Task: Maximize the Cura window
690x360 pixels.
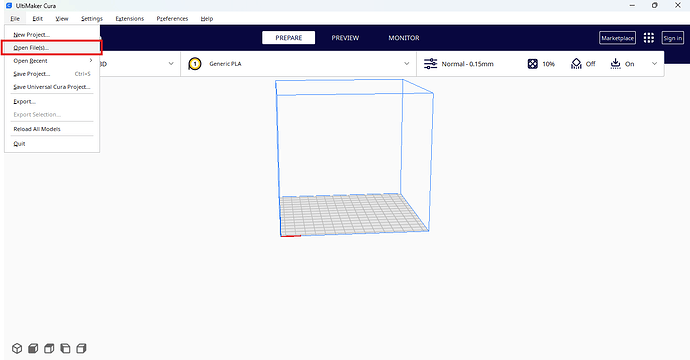Action: coord(655,6)
